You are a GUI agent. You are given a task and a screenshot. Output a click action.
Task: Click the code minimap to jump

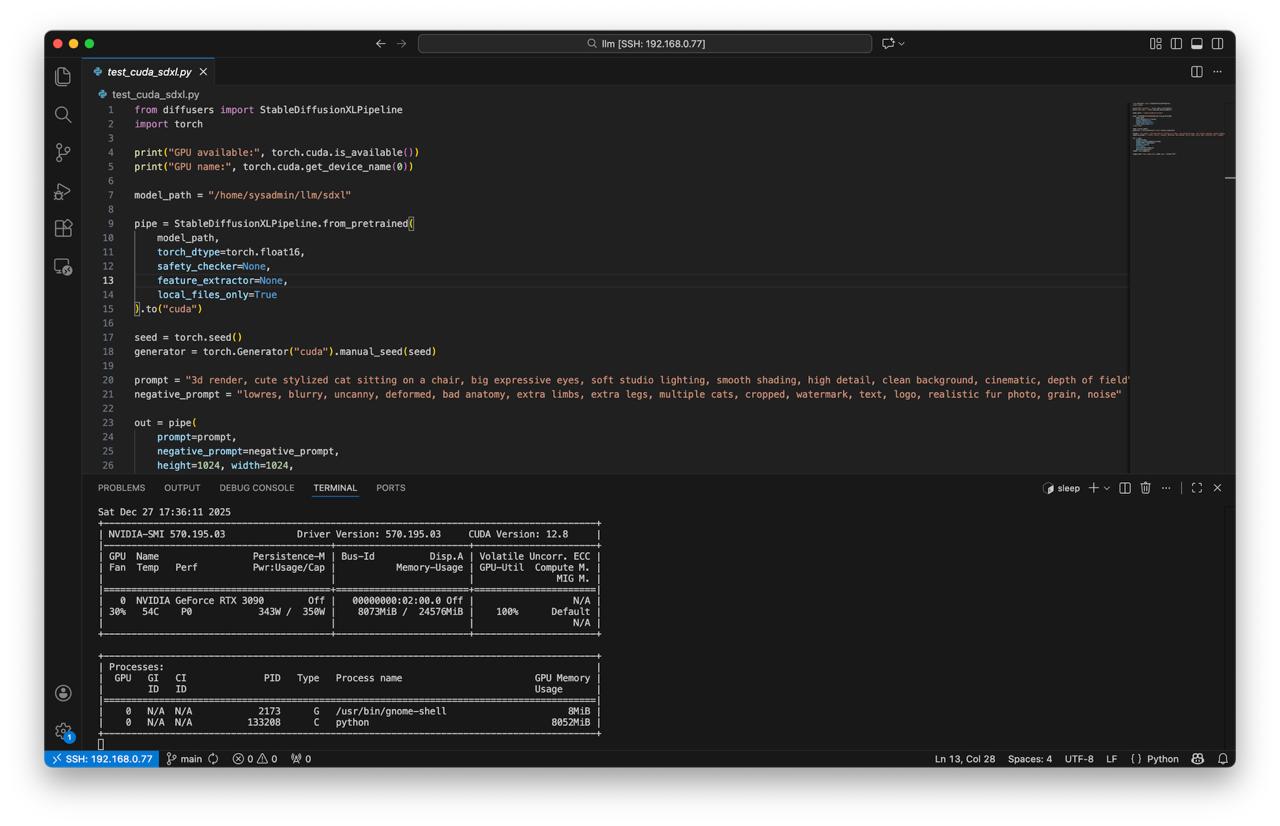(x=1165, y=130)
